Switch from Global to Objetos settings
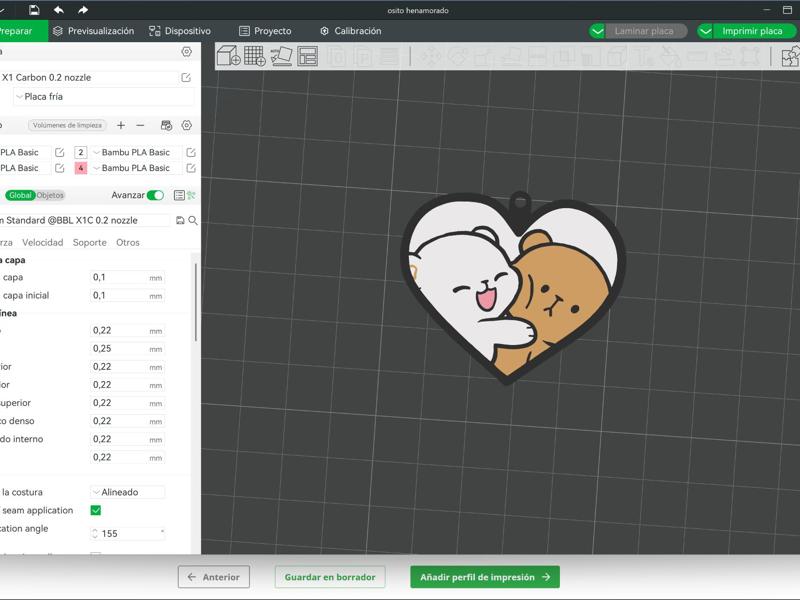 coord(50,195)
